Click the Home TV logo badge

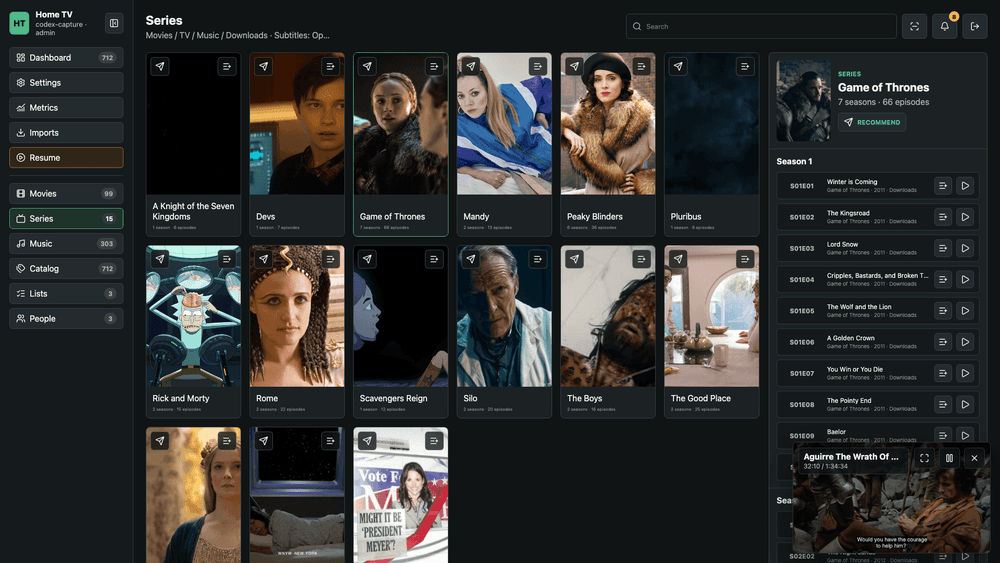coord(19,24)
